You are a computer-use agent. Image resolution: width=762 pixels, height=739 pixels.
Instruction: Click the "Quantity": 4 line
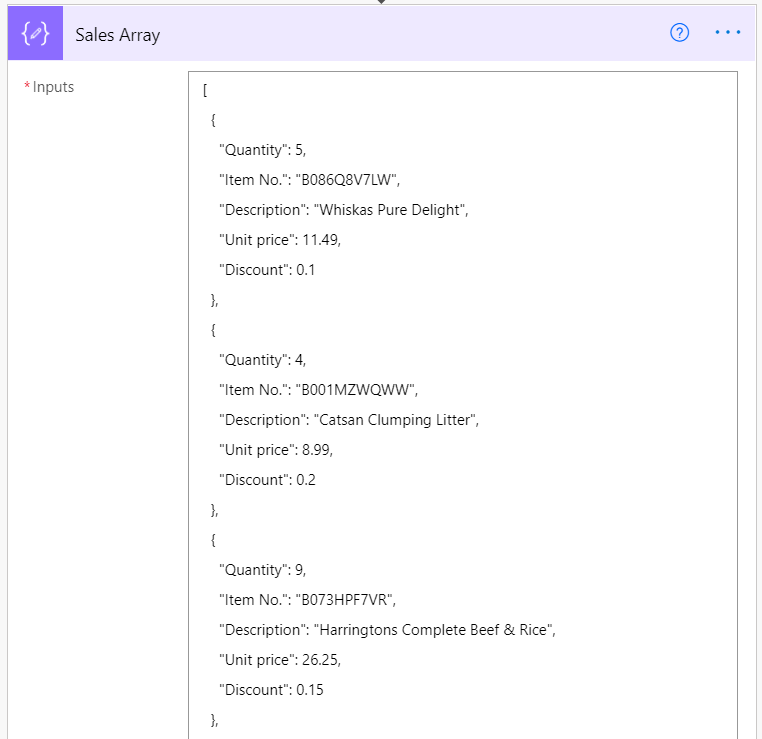tap(263, 360)
